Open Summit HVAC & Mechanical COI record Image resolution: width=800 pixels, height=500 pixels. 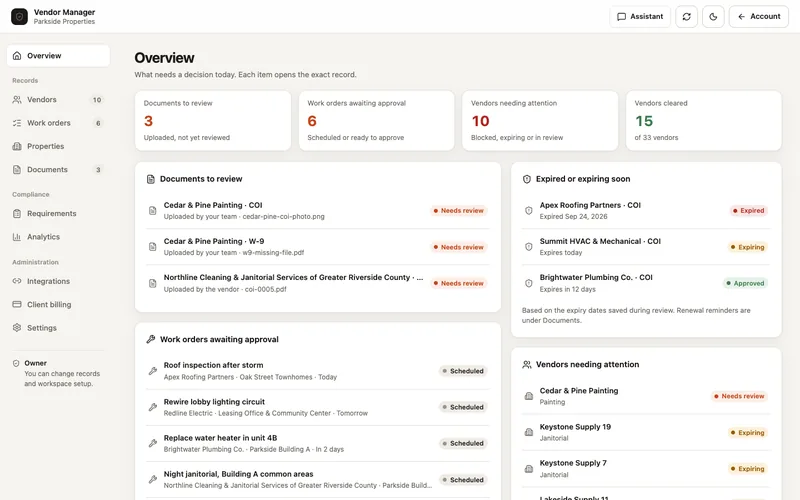point(646,246)
